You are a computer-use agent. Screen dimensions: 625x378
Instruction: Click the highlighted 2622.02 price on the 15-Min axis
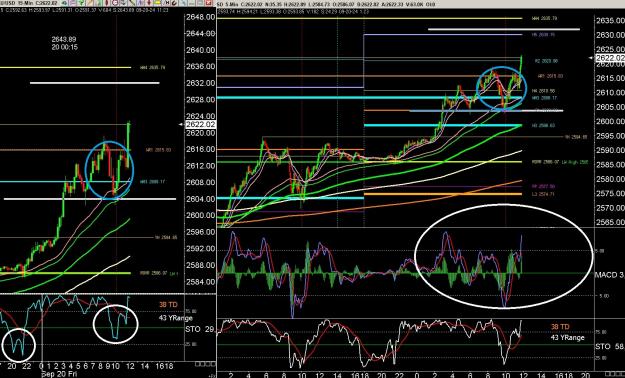click(201, 124)
